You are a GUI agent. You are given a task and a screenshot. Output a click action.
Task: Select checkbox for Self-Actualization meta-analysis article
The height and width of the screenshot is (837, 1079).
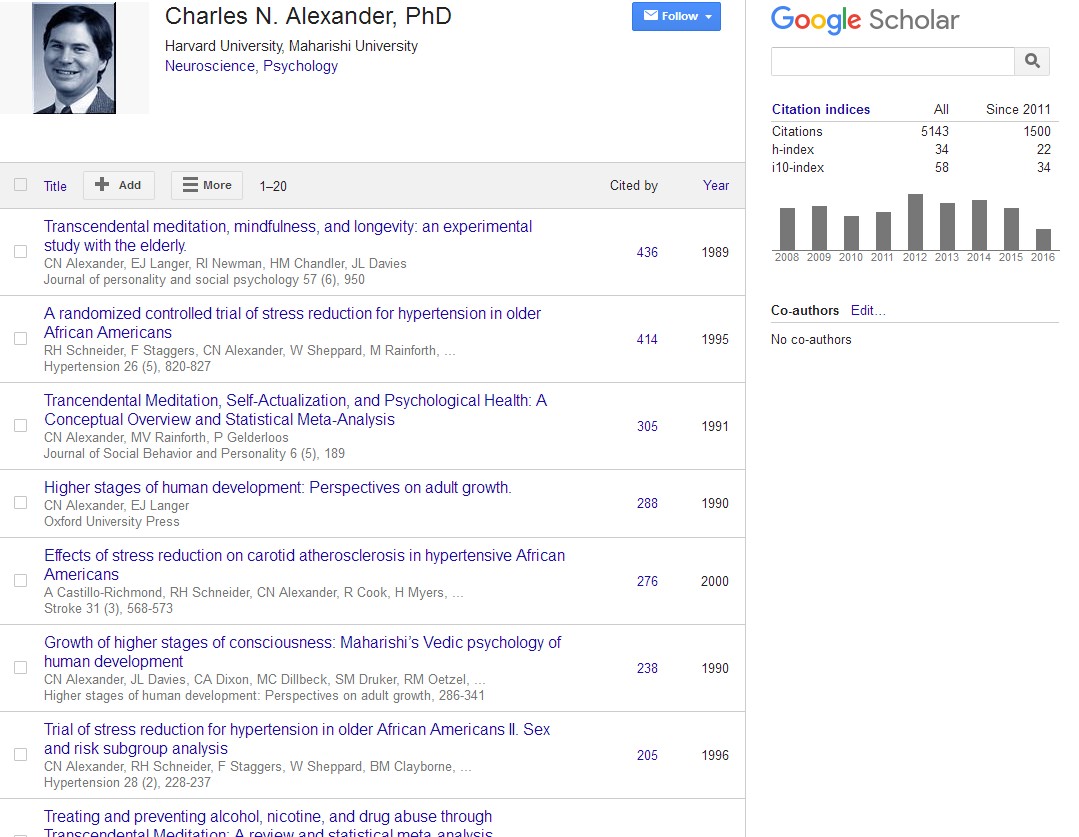(x=21, y=425)
